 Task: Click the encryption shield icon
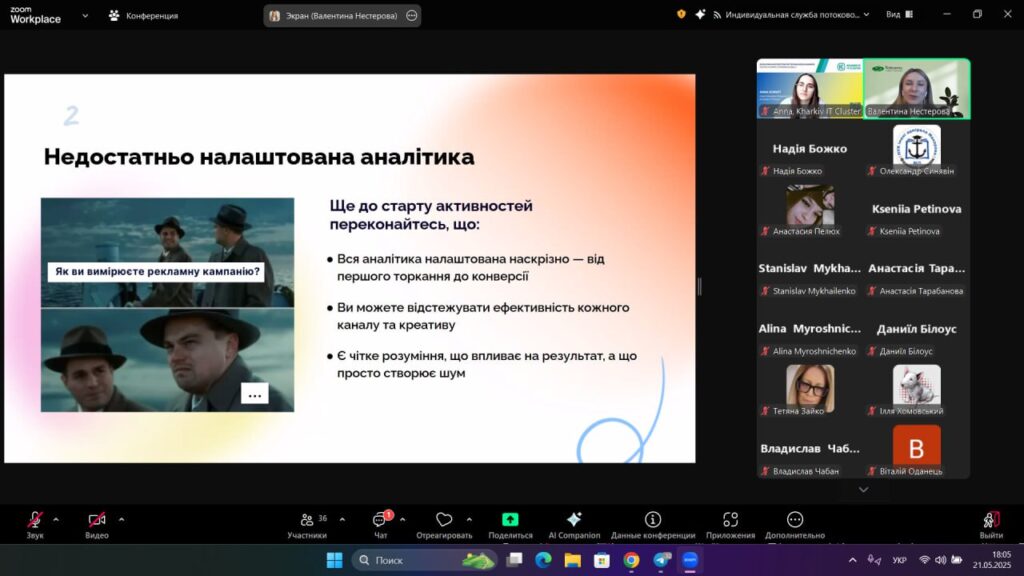[681, 14]
